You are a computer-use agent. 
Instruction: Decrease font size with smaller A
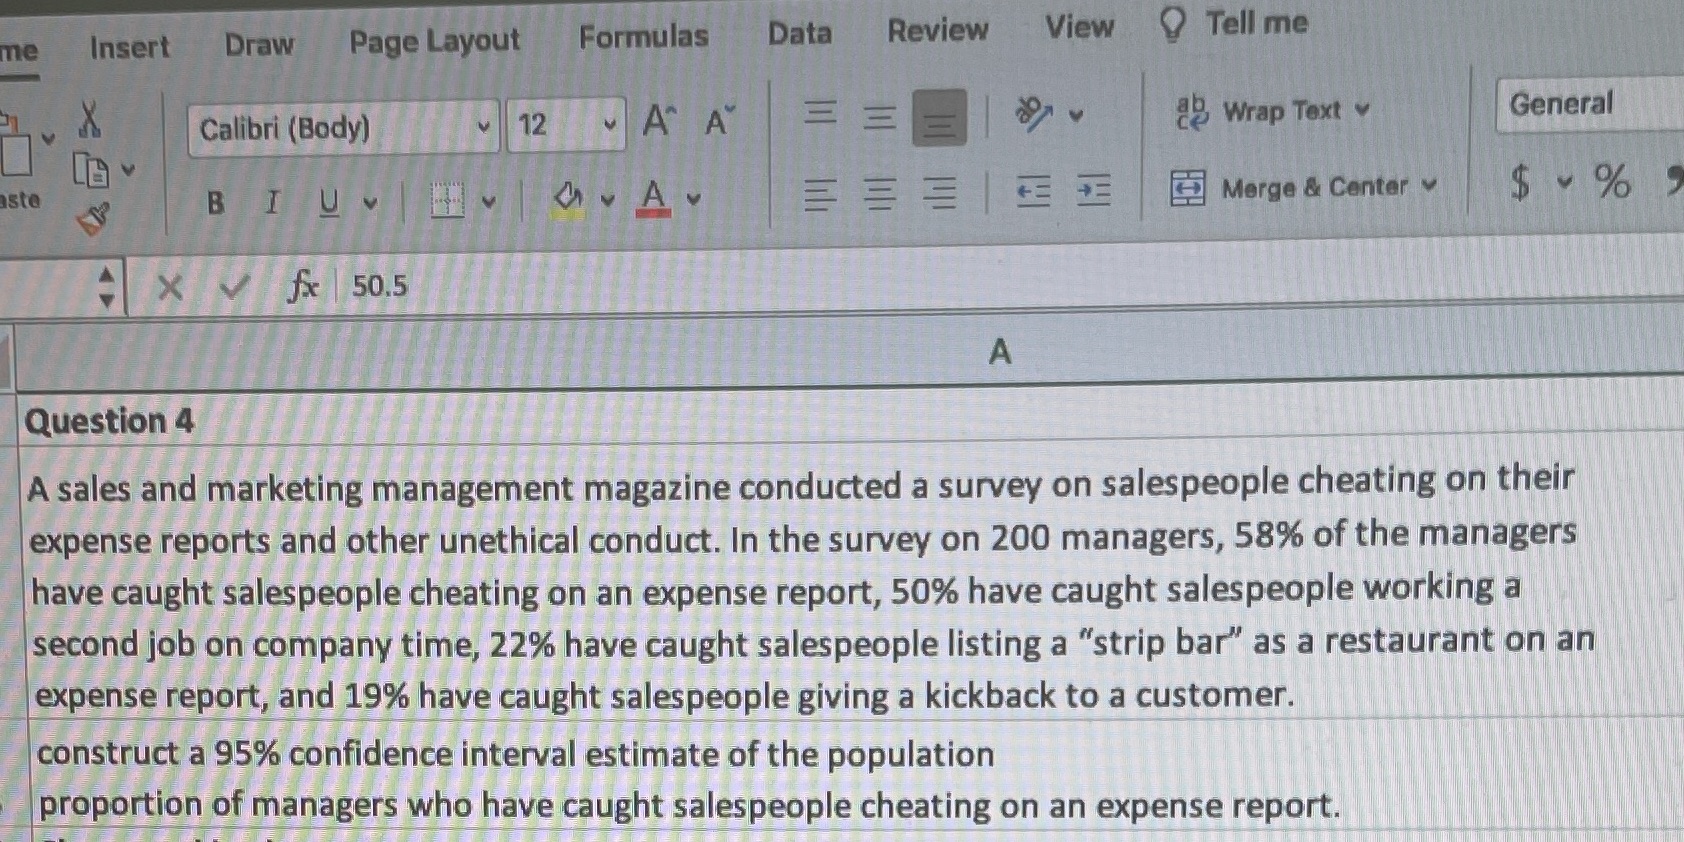(x=719, y=122)
